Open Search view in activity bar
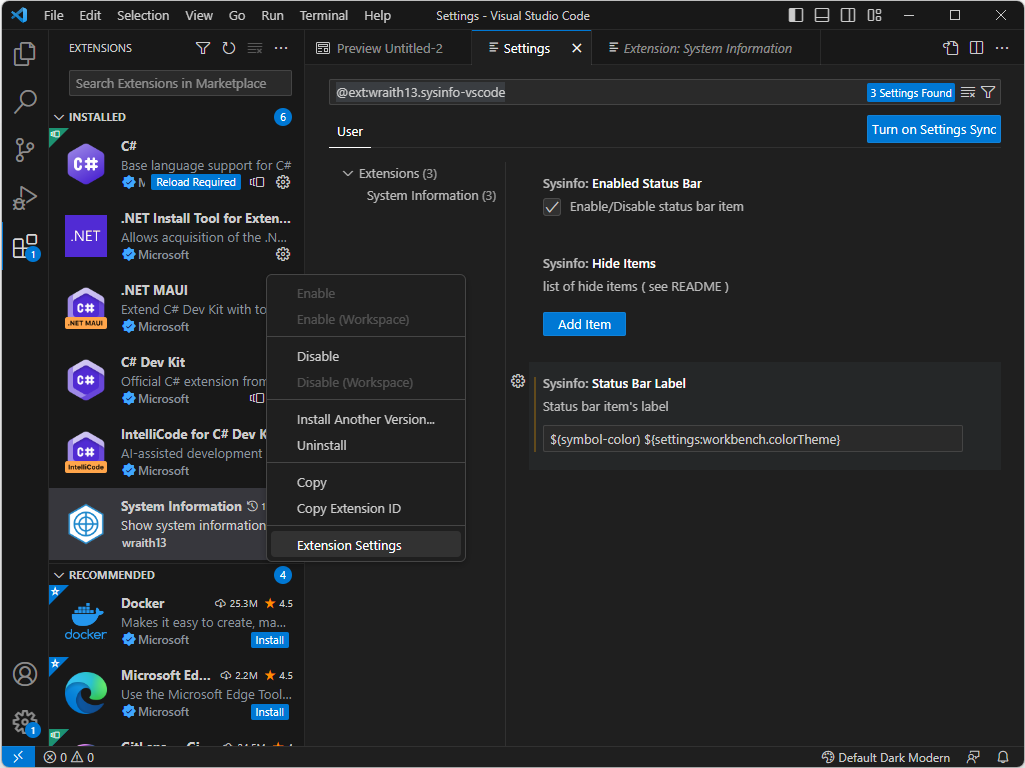1025x768 pixels. pyautogui.click(x=25, y=101)
